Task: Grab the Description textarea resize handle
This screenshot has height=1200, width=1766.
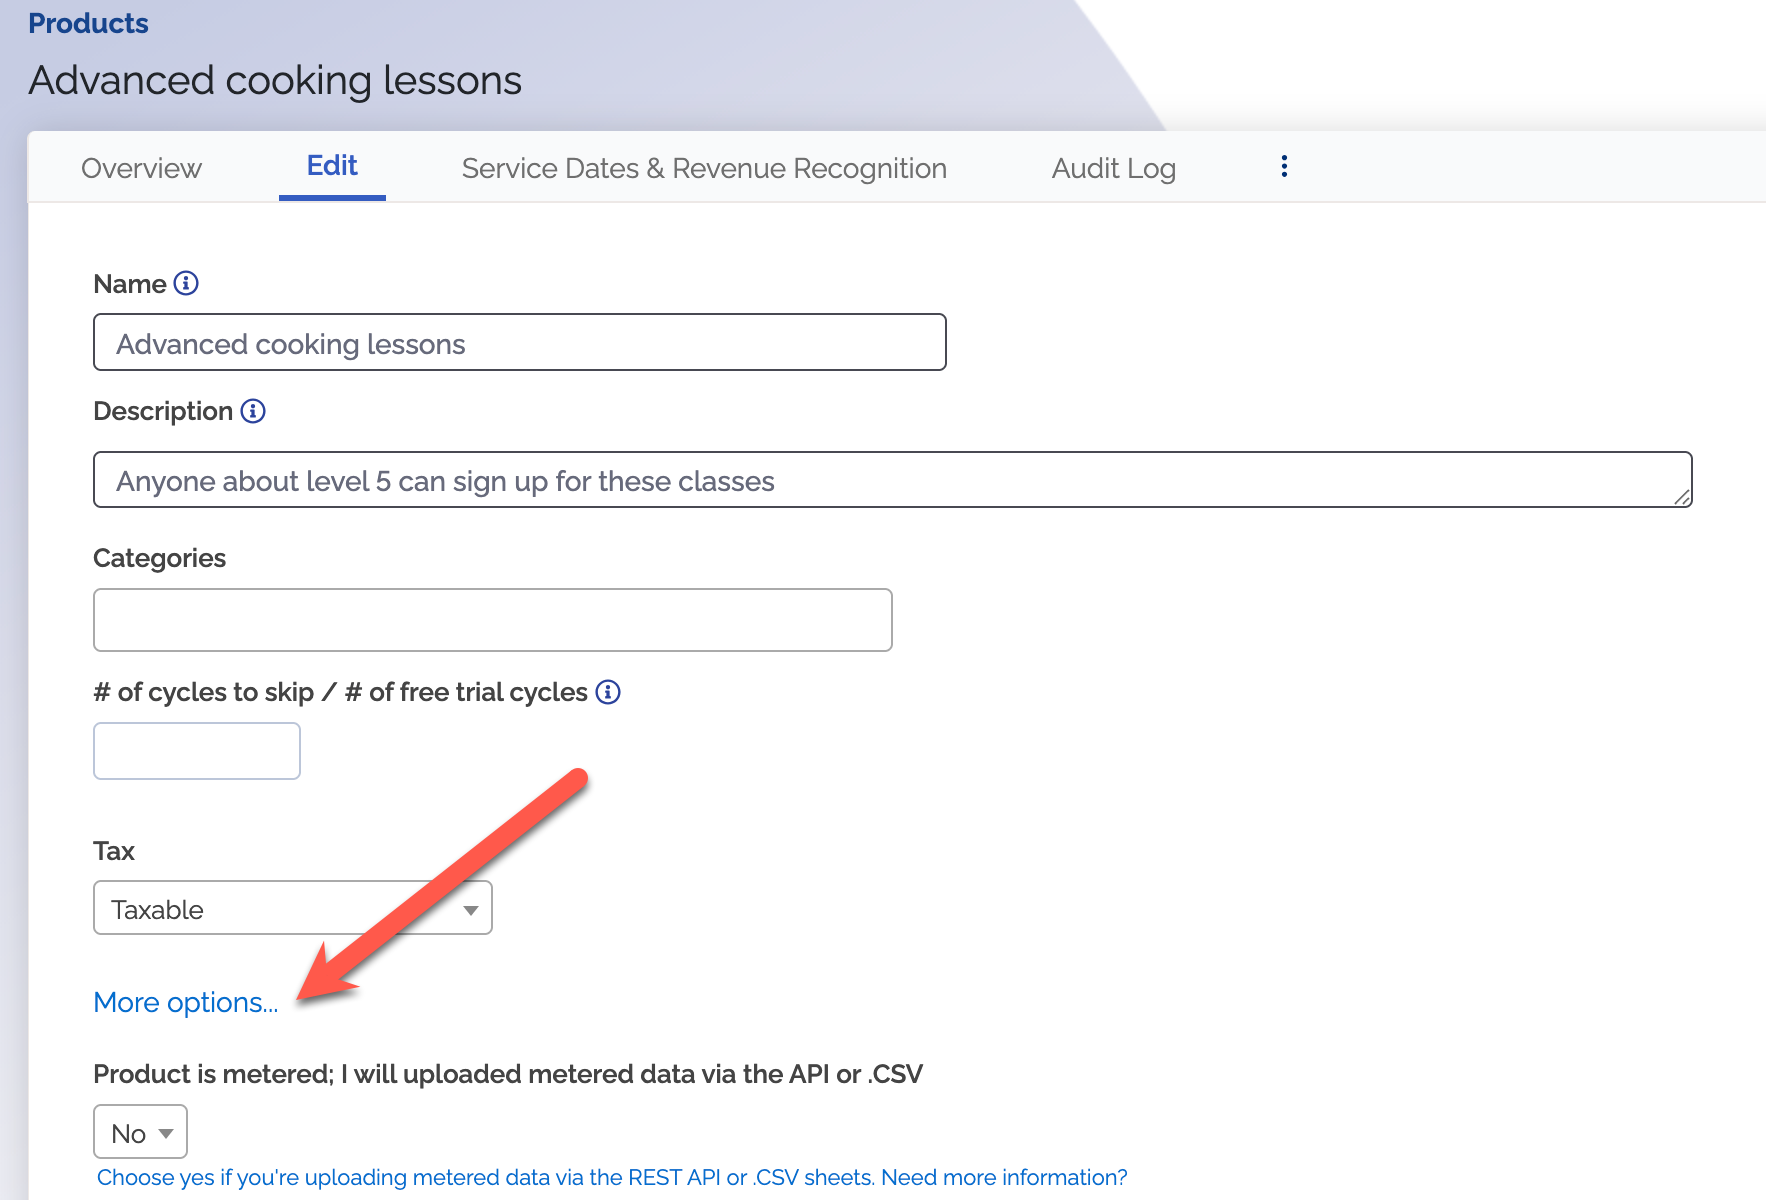Action: click(x=1682, y=497)
